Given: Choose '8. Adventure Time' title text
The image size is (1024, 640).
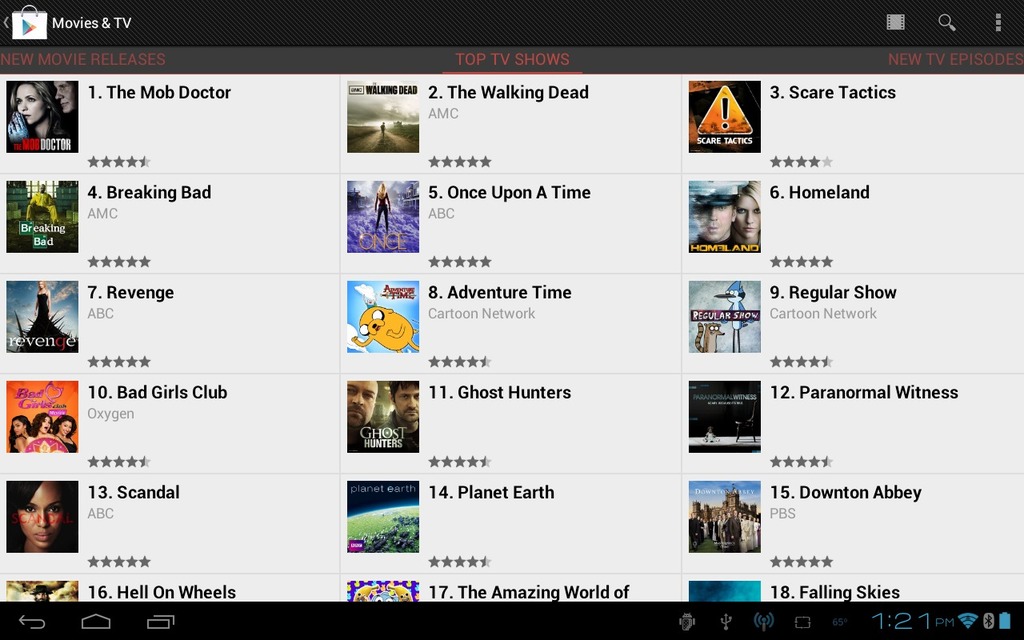Looking at the screenshot, I should click(x=500, y=292).
